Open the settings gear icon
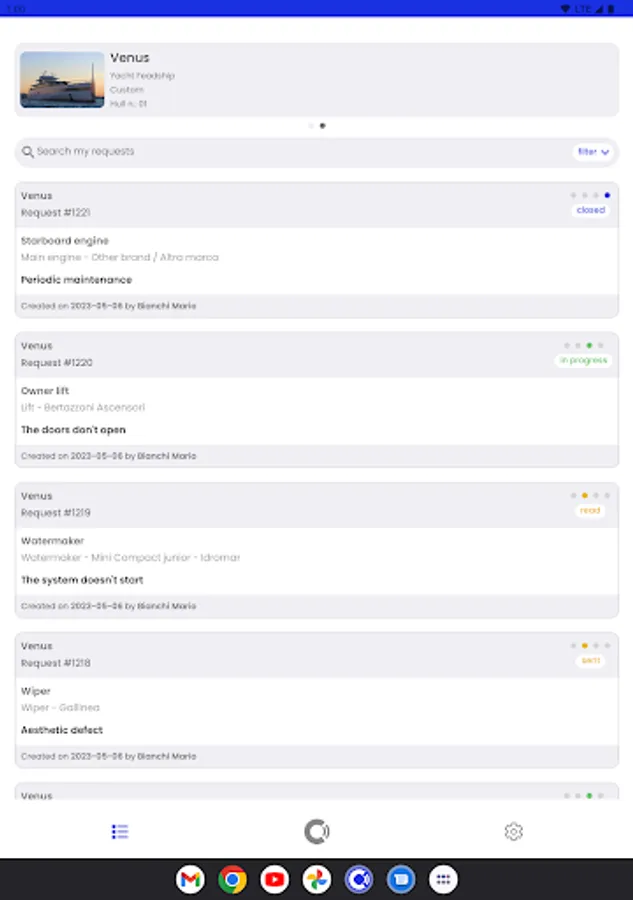Viewport: 633px width, 900px height. (513, 831)
